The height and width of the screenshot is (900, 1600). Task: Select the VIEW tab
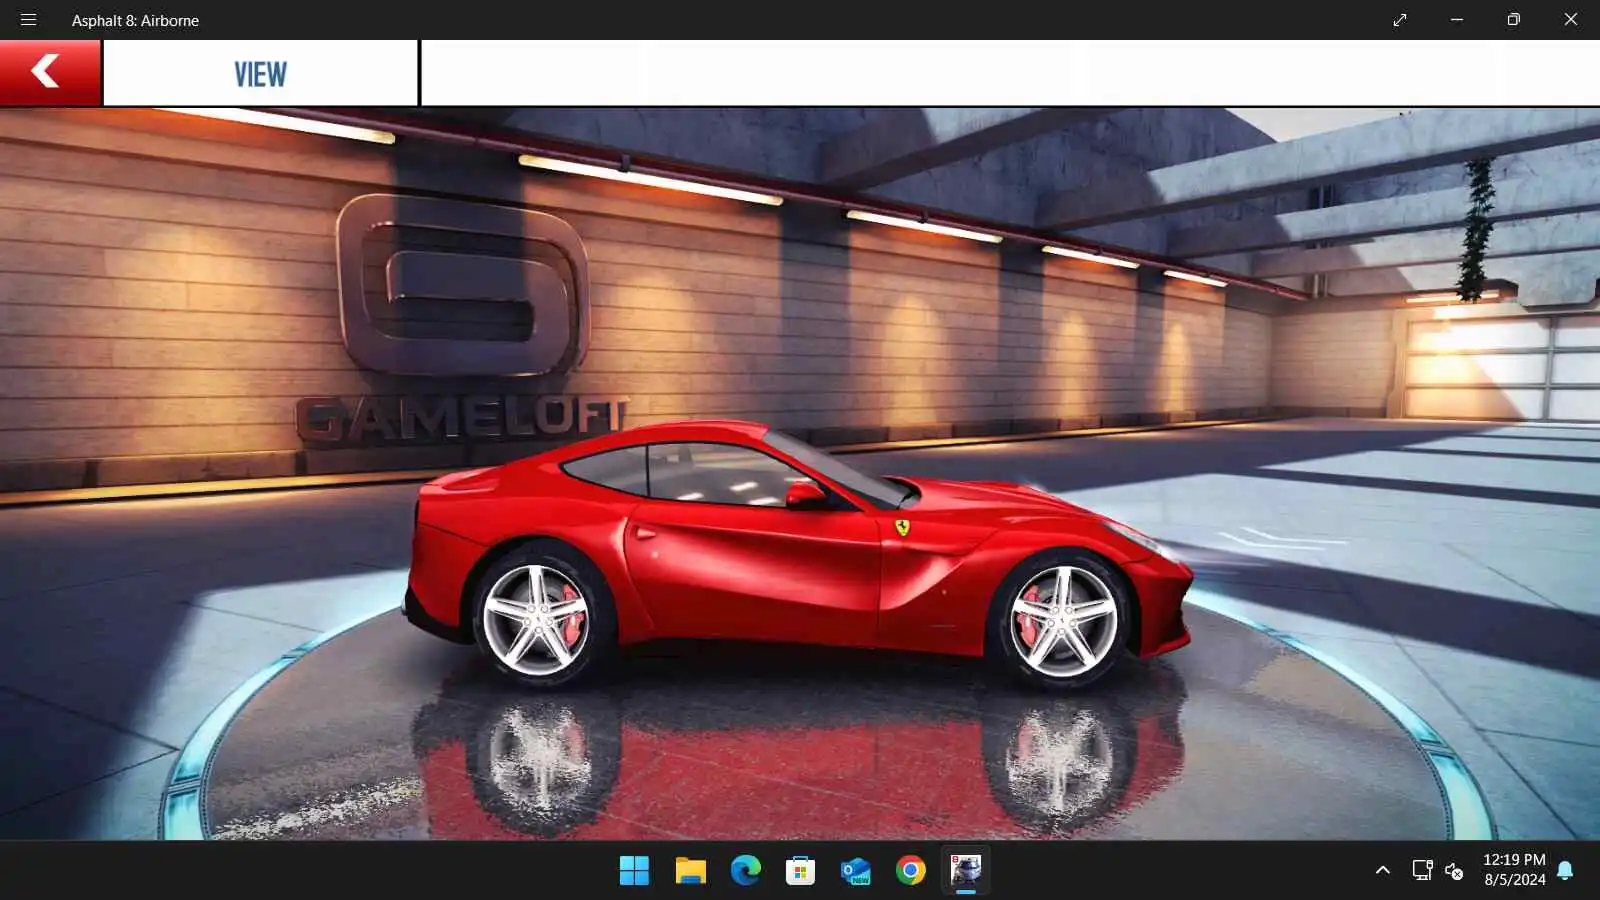click(260, 73)
